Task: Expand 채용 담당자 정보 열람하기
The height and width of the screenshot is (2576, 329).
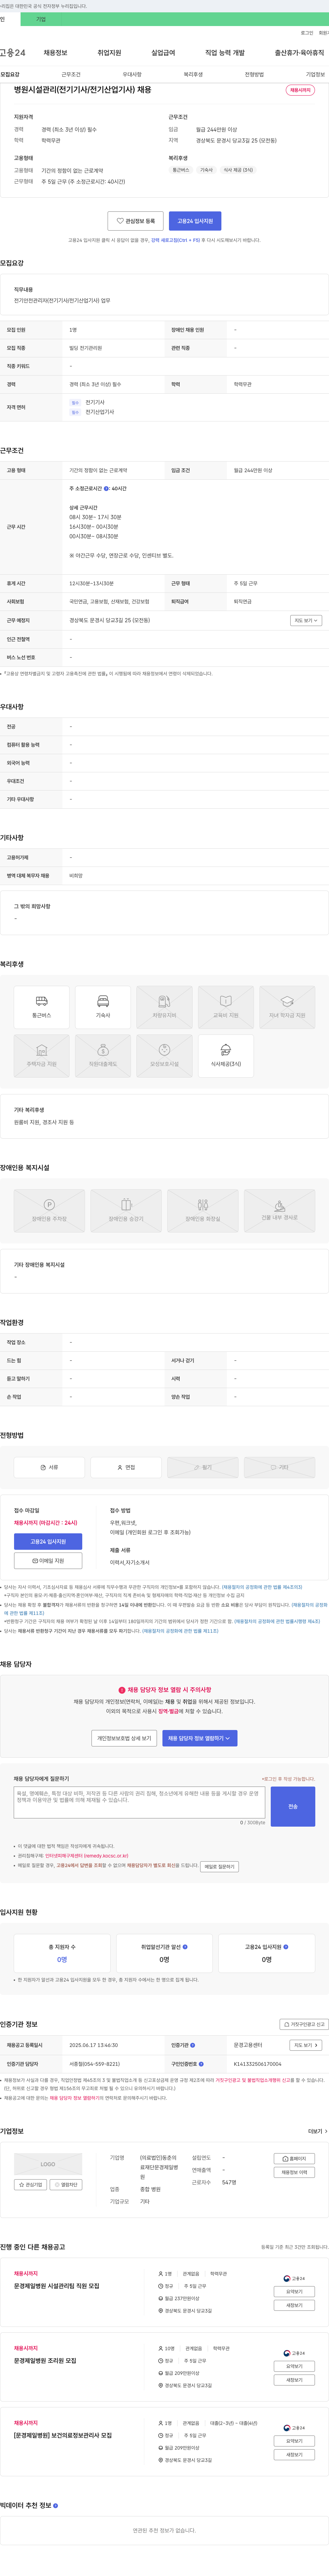Action: (x=200, y=1738)
